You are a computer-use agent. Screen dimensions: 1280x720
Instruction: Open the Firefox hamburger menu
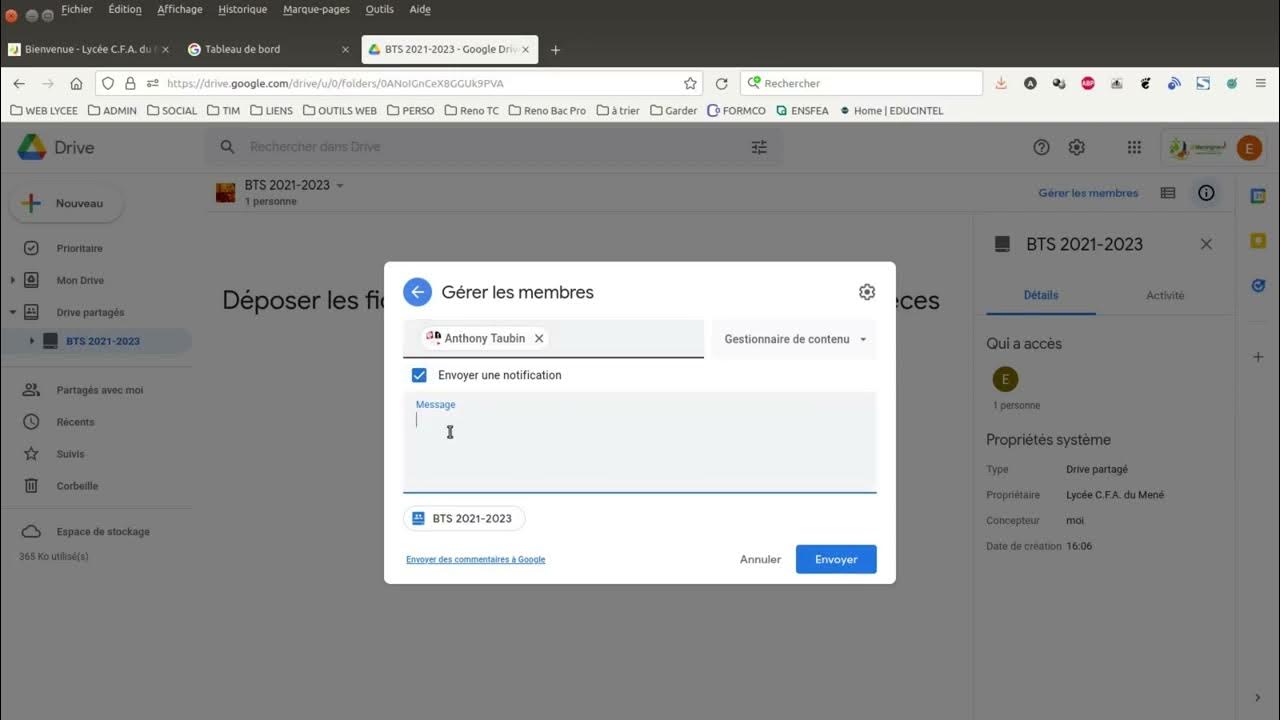pos(1260,84)
